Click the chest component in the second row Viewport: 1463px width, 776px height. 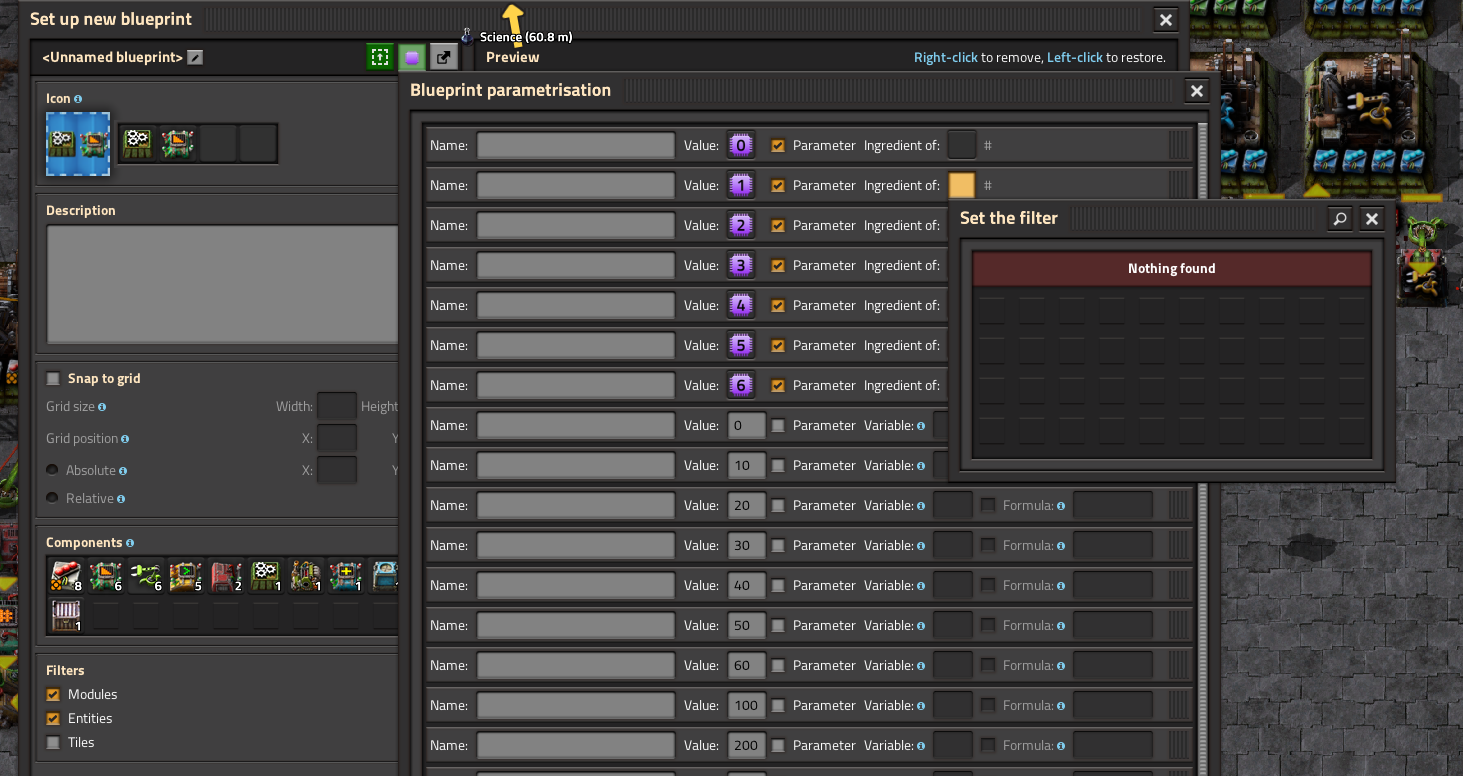coord(65,616)
